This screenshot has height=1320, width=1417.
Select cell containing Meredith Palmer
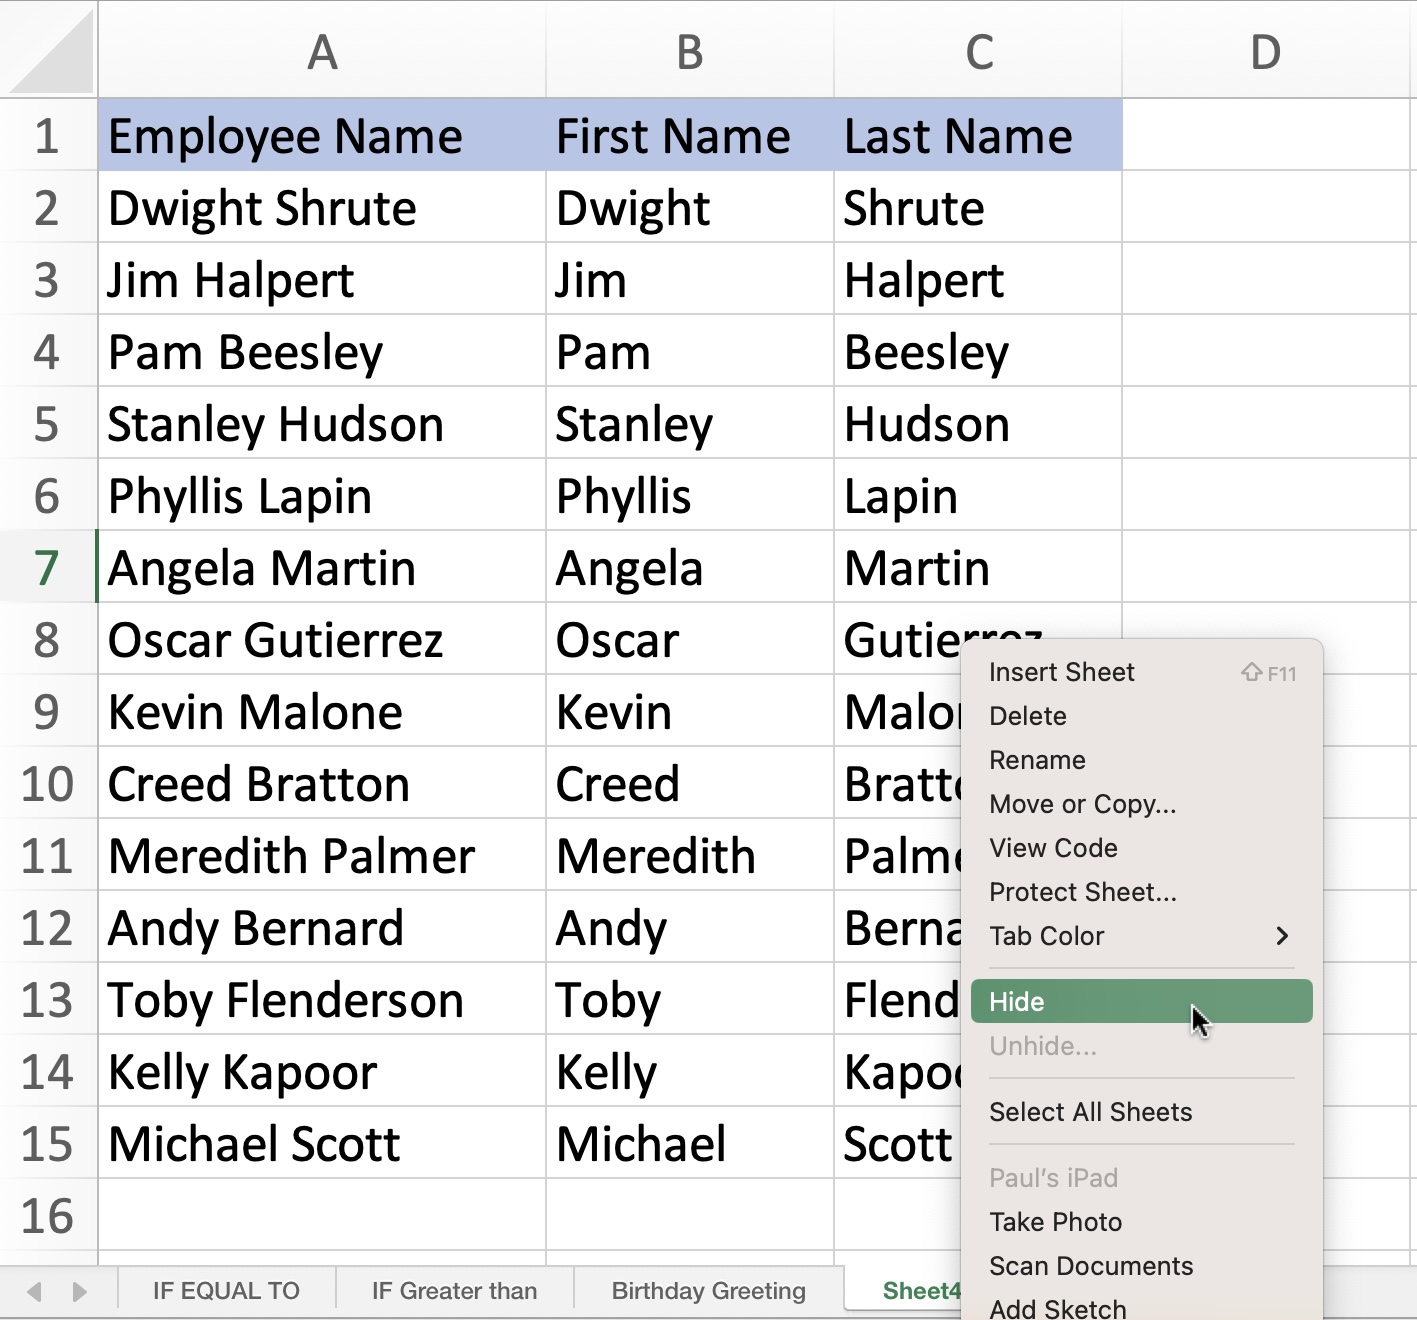pos(322,855)
